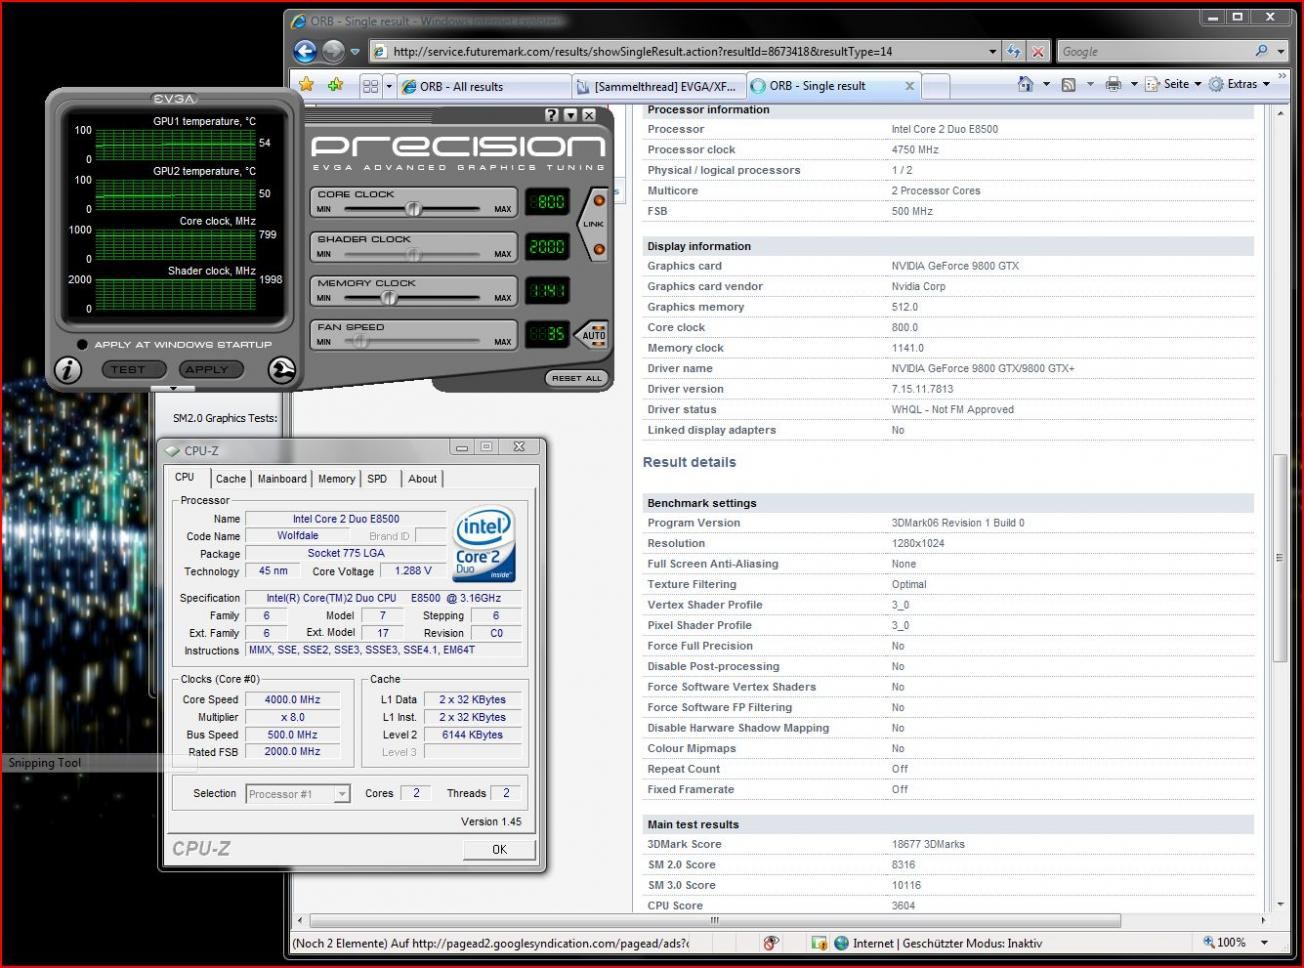Open the CPU-Z Memory tab

point(337,479)
